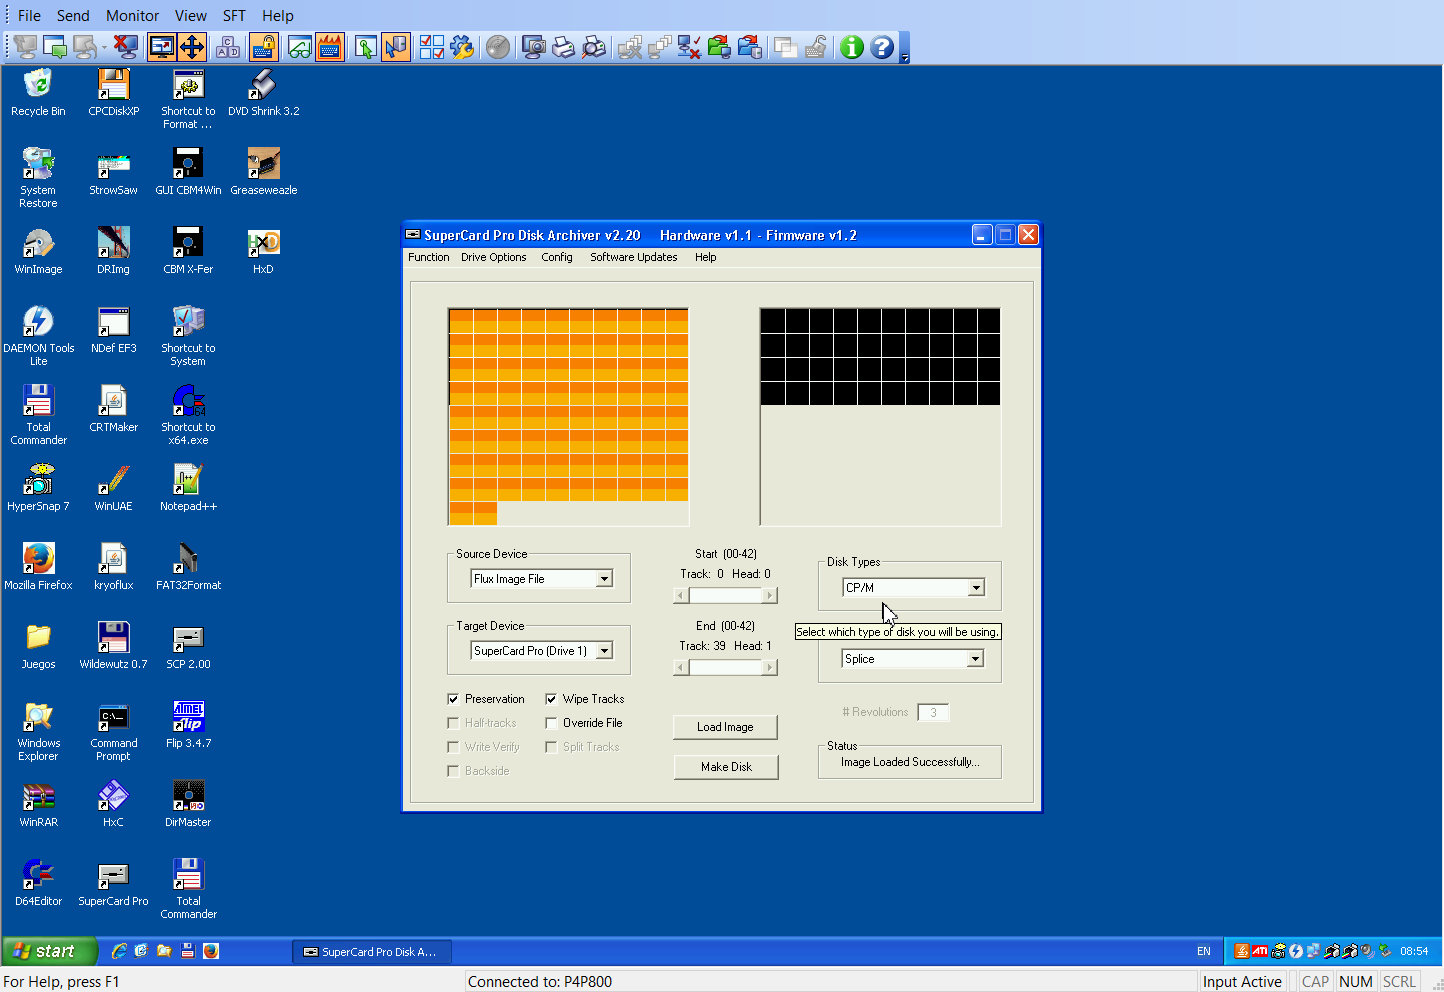
Task: Open the Disk Types CP/M dropdown
Action: [976, 588]
